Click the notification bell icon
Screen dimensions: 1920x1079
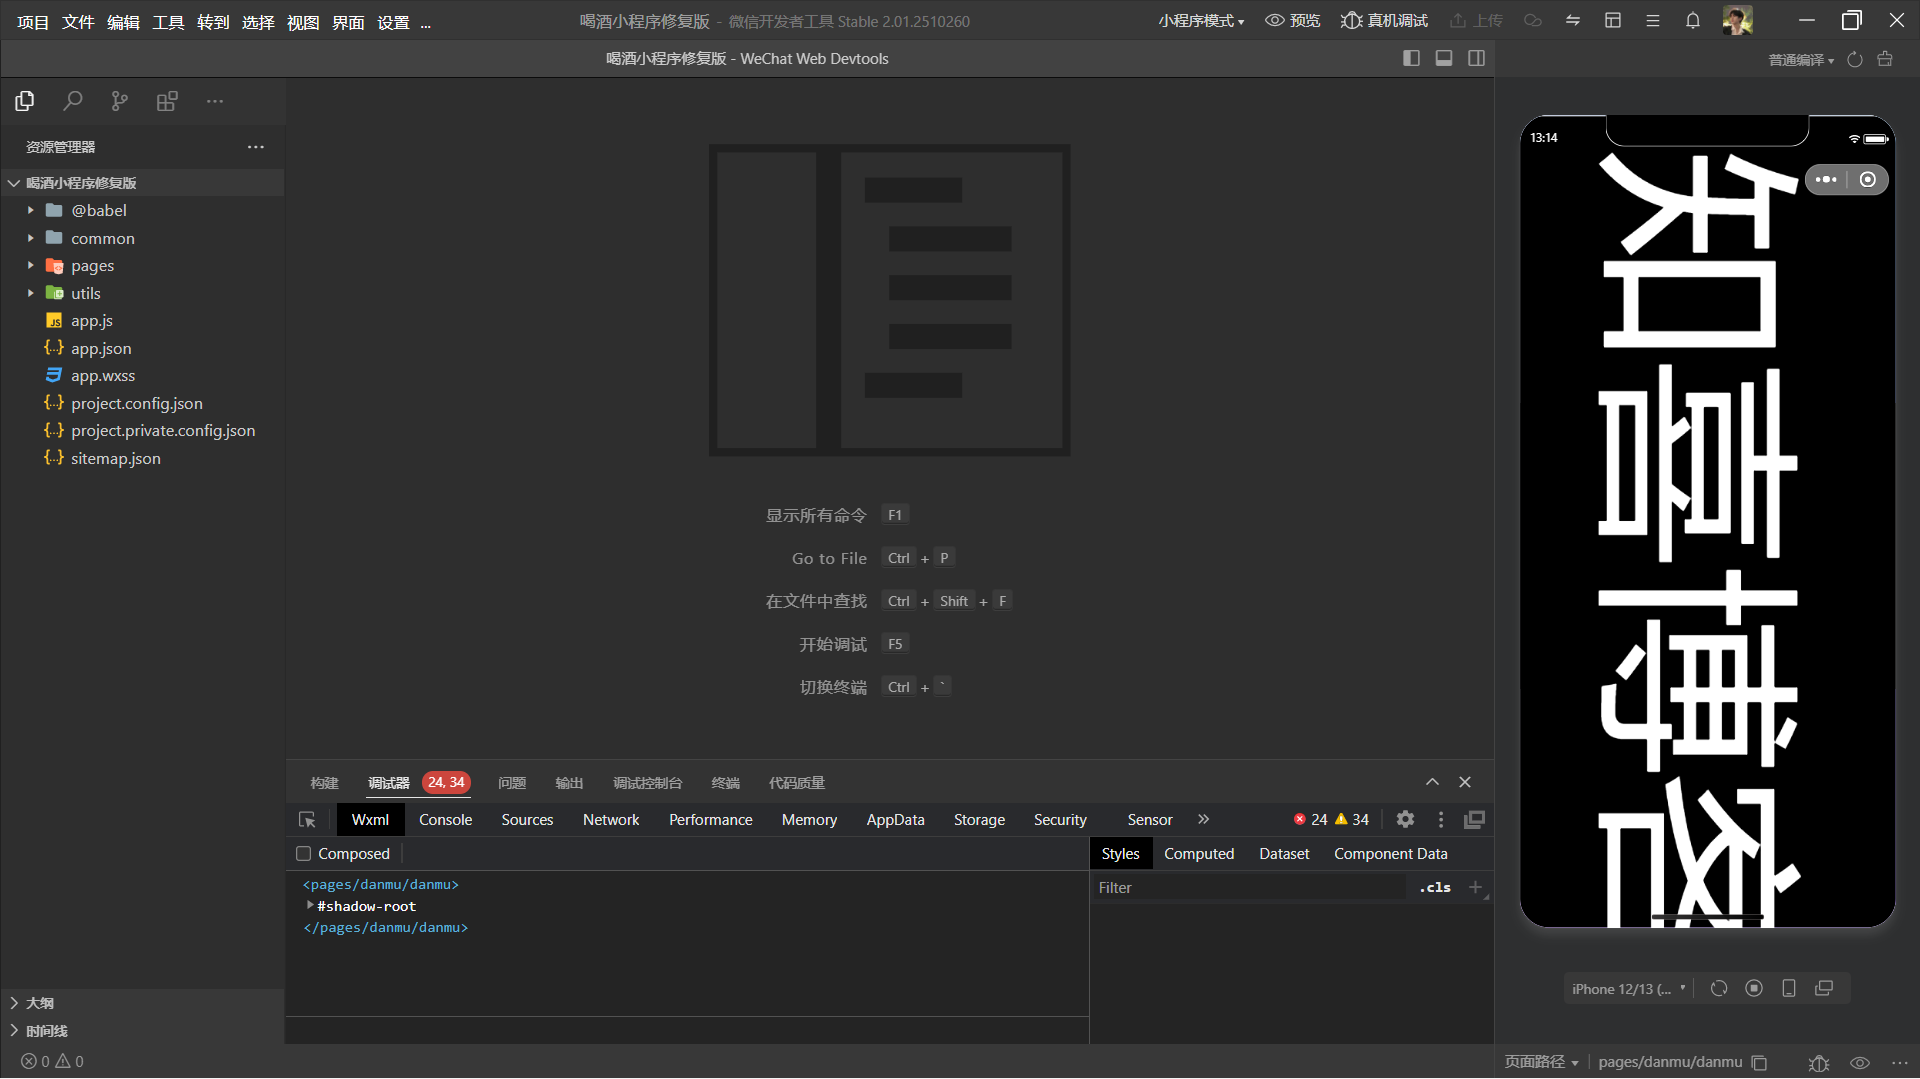tap(1692, 21)
